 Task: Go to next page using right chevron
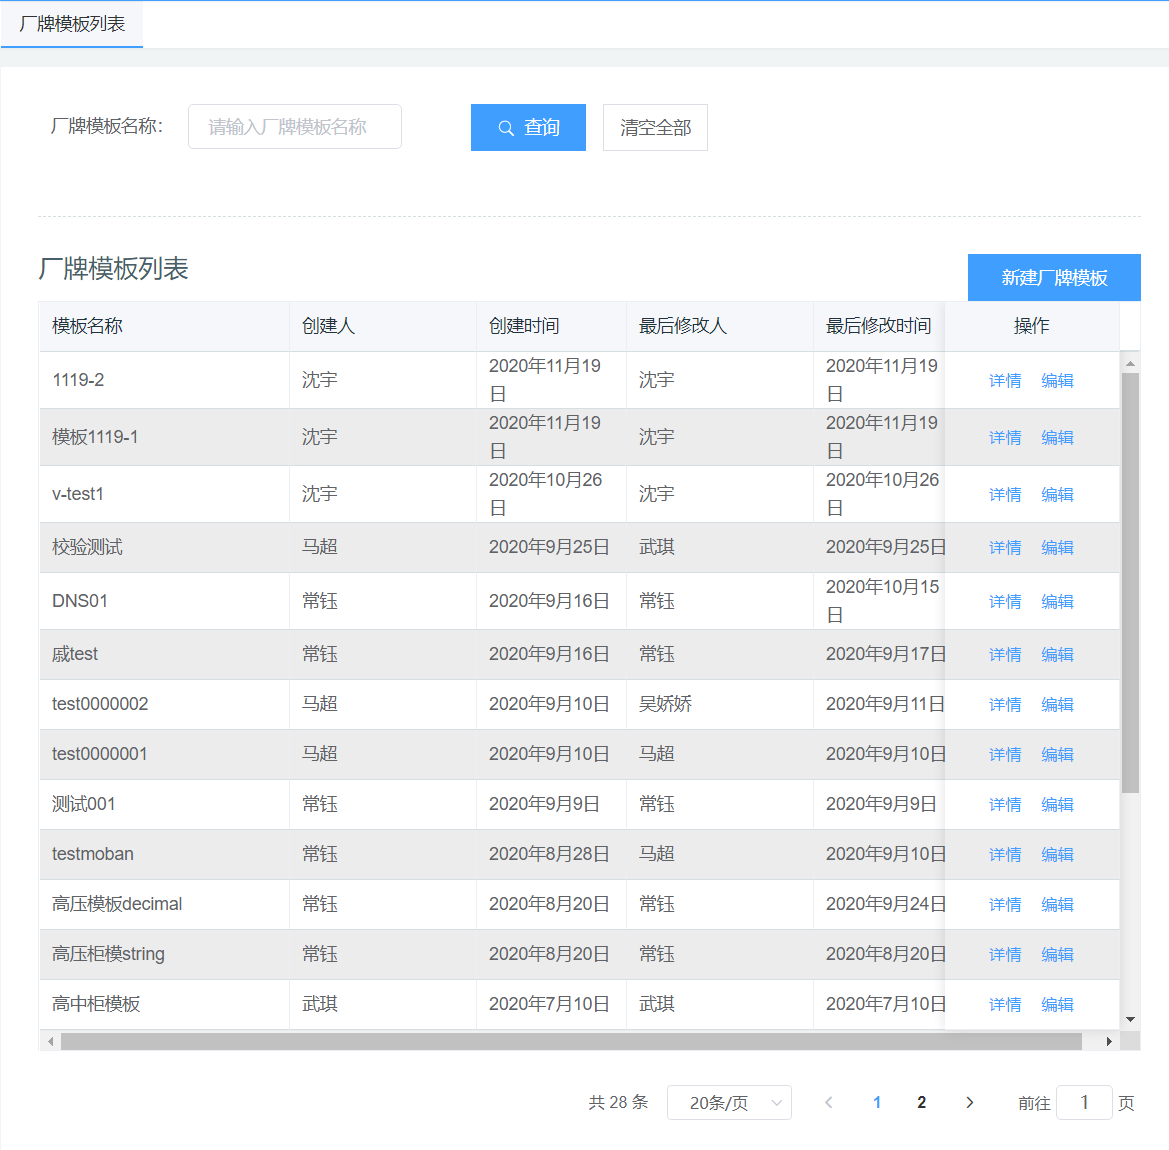(x=969, y=1103)
